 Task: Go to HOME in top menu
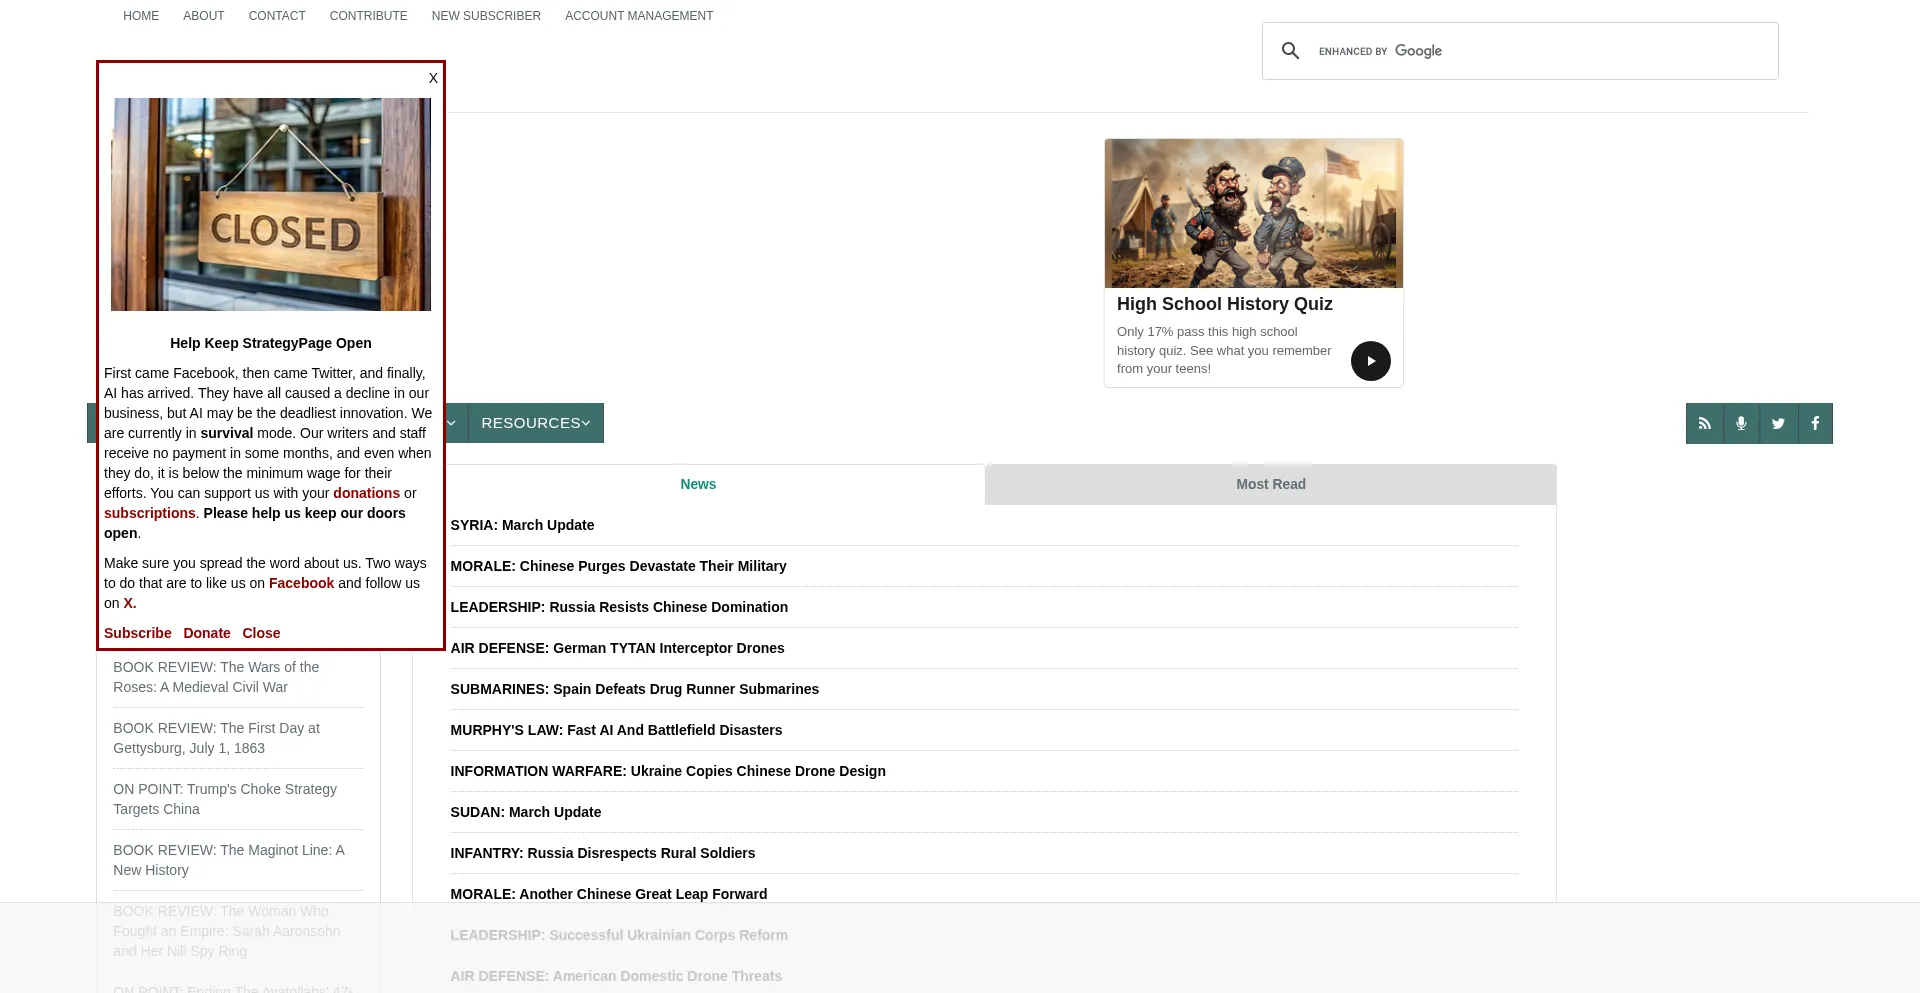click(x=141, y=16)
